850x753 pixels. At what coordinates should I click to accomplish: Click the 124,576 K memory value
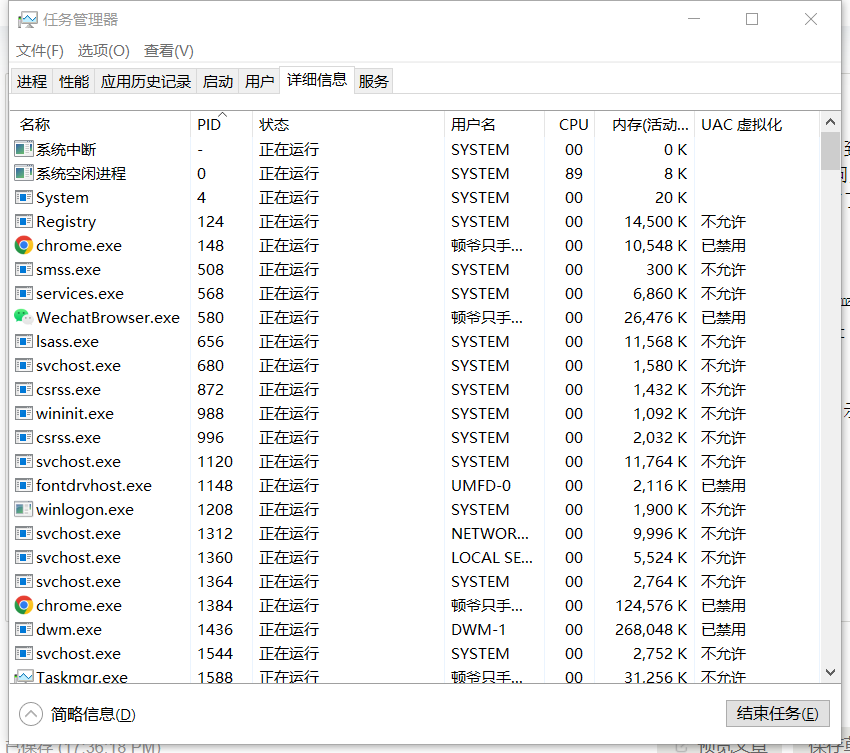coord(651,606)
